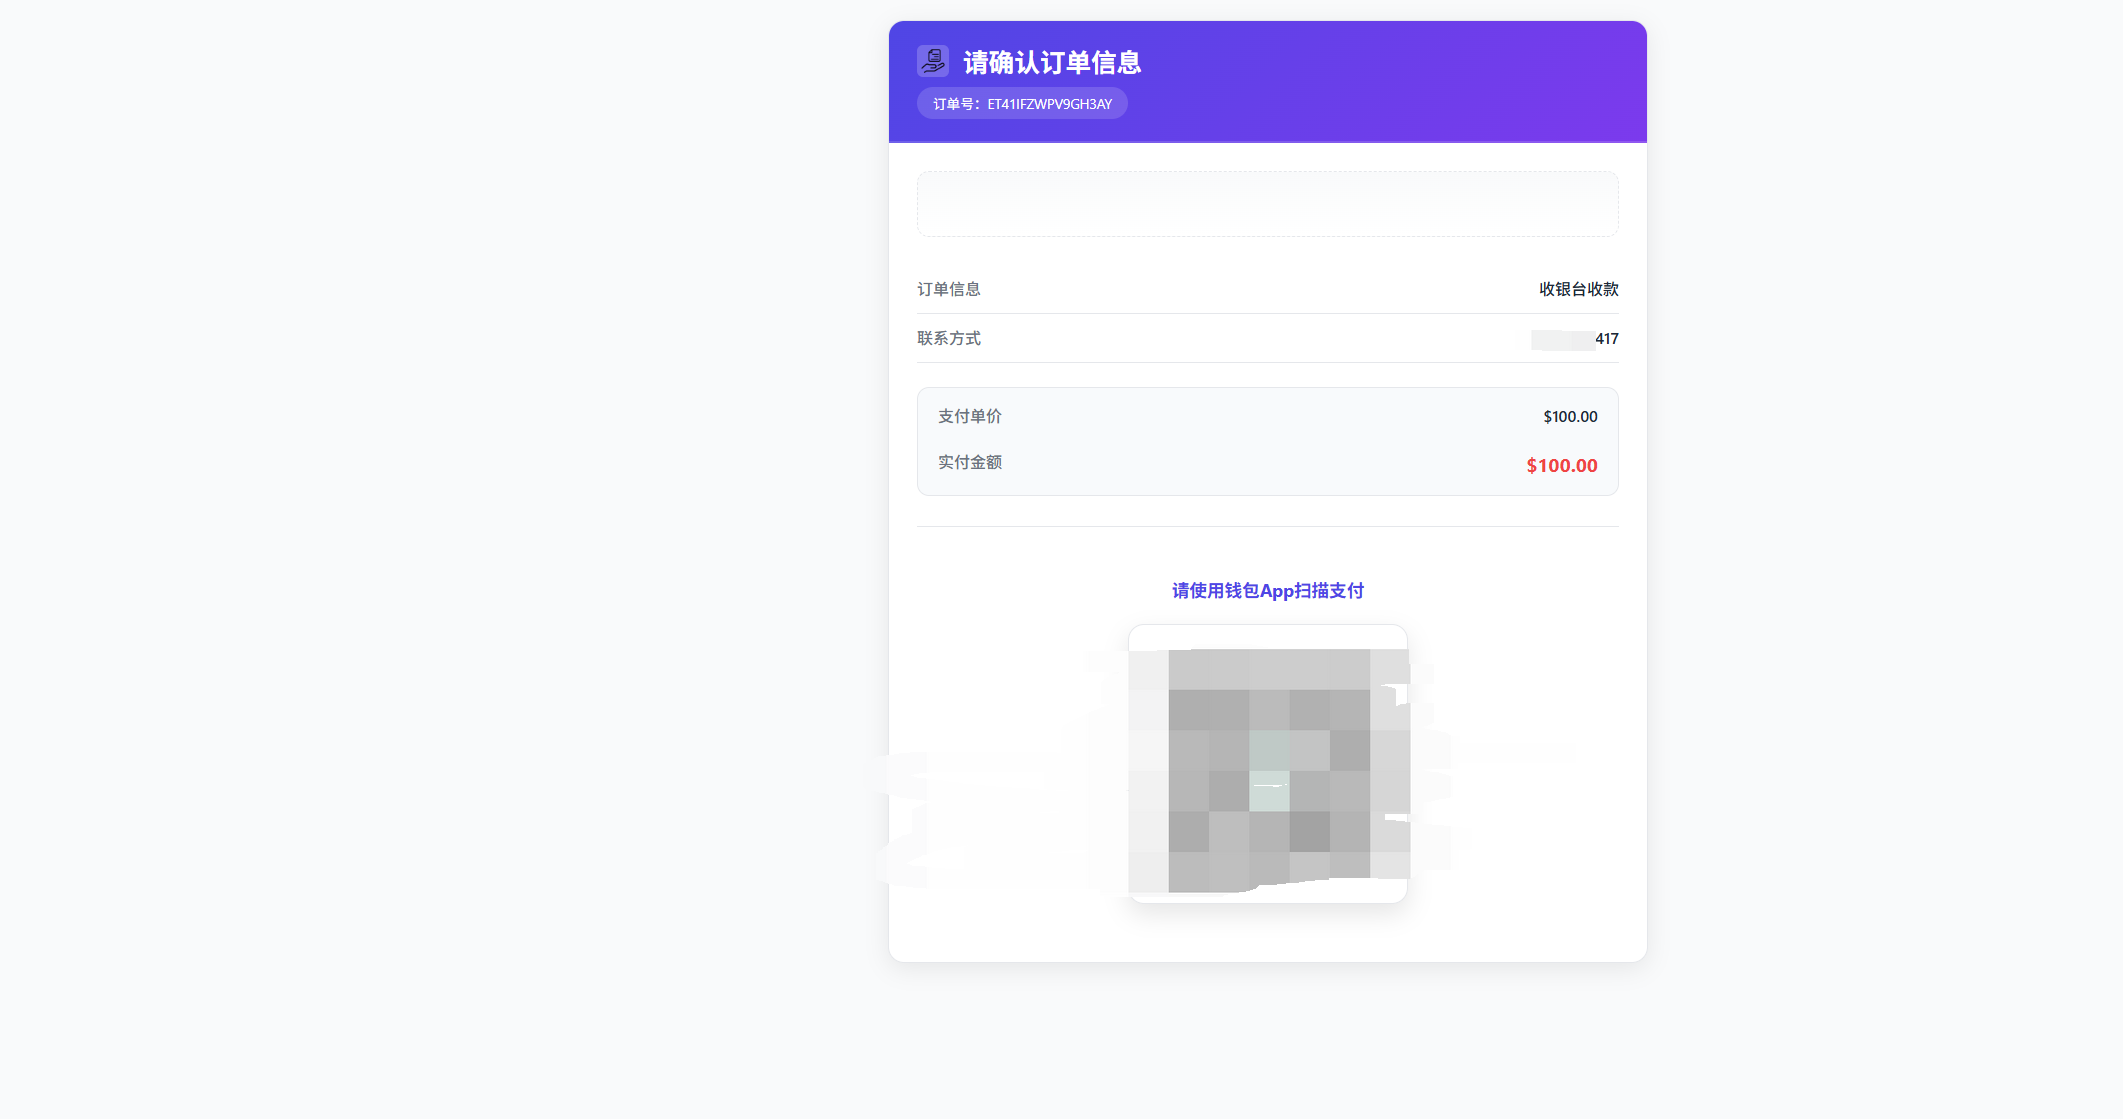Click the 订单信息 row label
The height and width of the screenshot is (1119, 2123).
click(948, 289)
